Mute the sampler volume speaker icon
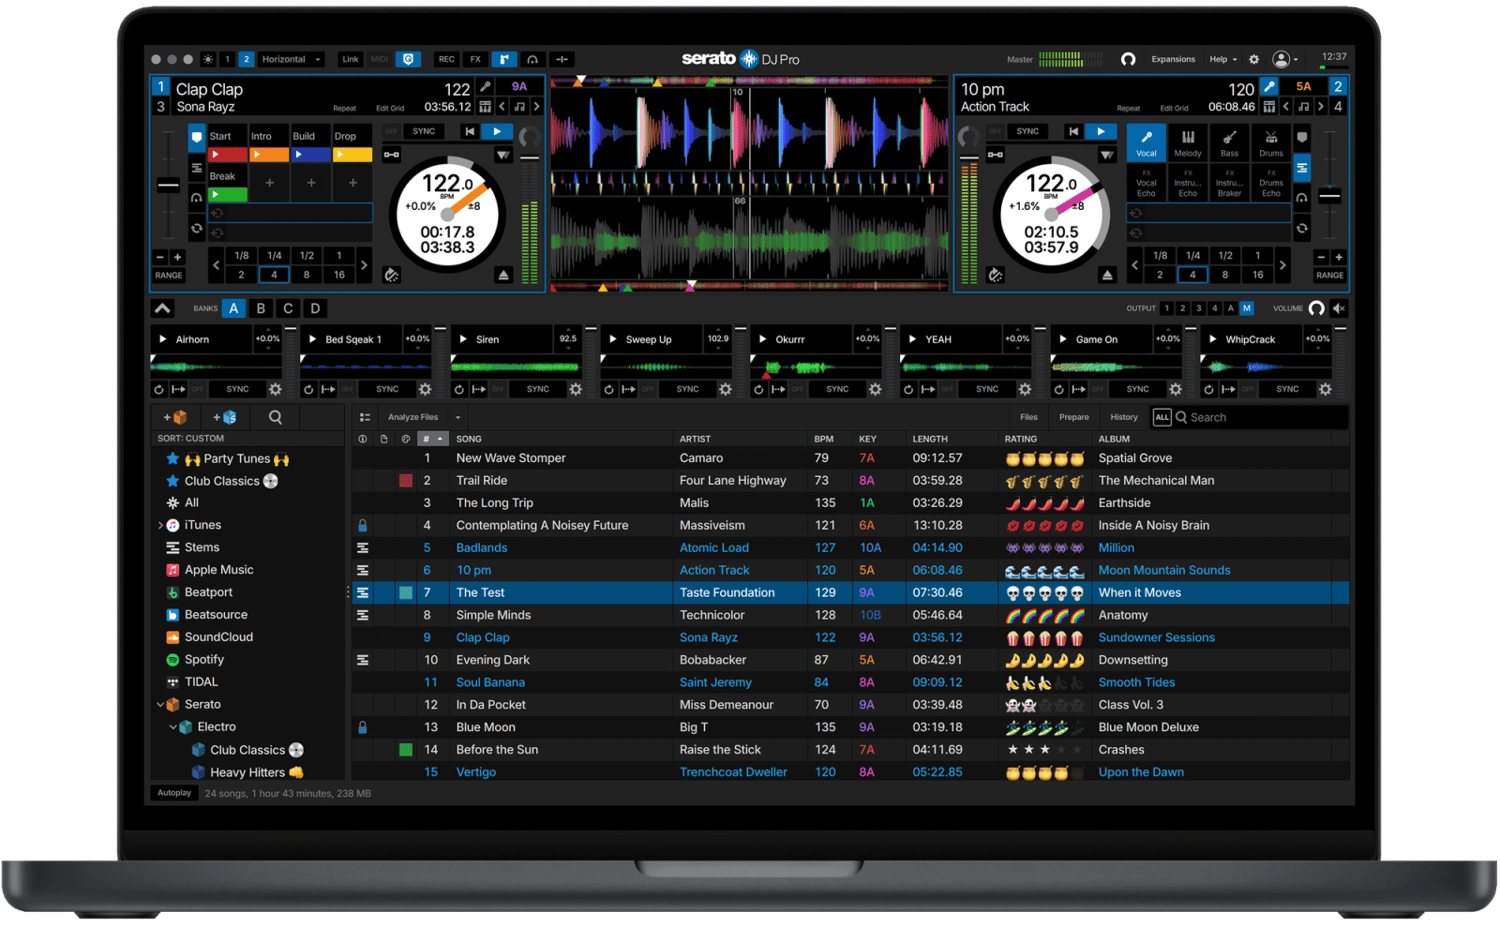This screenshot has width=1500, height=927. 1339,308
